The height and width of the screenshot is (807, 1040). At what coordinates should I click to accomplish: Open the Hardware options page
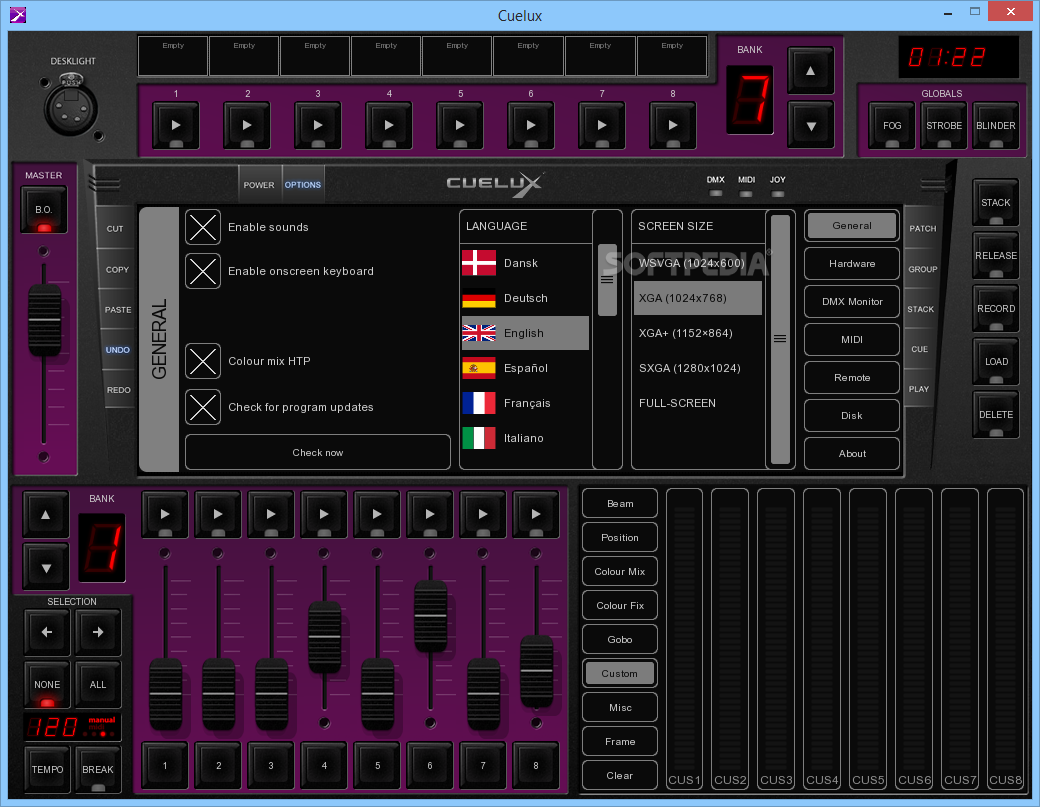(x=852, y=263)
